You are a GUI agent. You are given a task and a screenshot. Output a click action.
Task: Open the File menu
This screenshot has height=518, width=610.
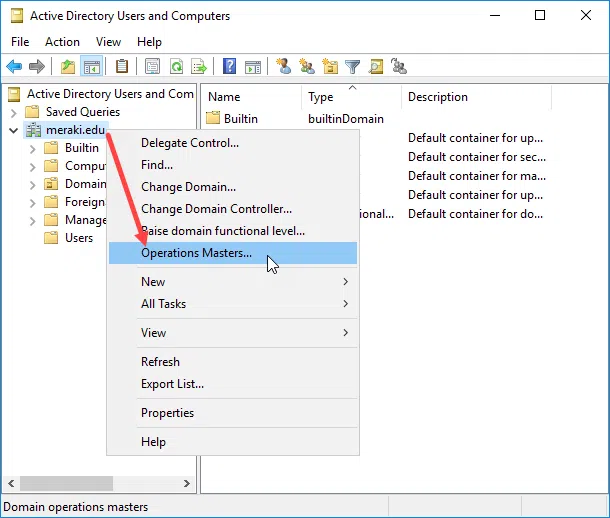20,42
